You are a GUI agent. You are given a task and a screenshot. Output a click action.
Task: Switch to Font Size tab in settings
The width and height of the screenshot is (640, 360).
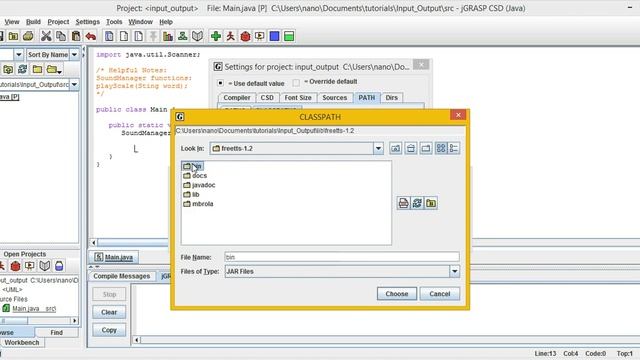[298, 98]
